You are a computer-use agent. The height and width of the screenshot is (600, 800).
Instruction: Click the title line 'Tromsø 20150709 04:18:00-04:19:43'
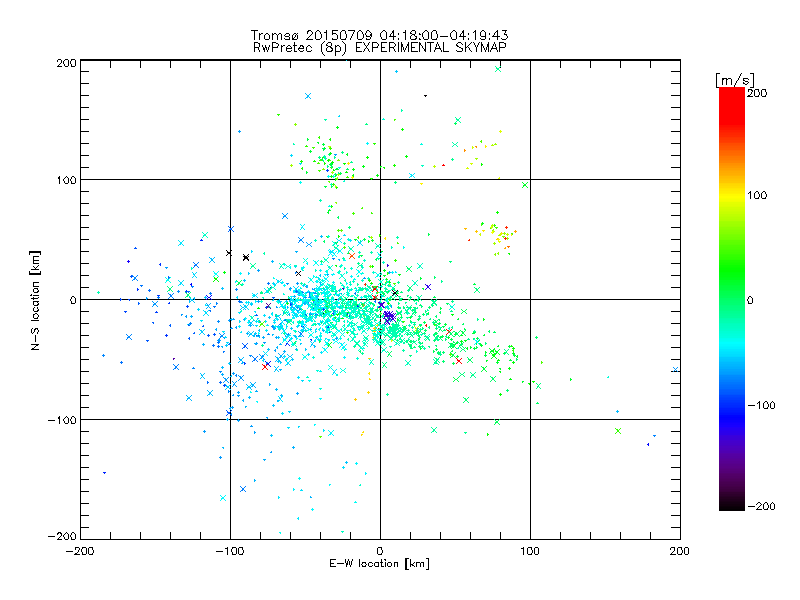(379, 35)
